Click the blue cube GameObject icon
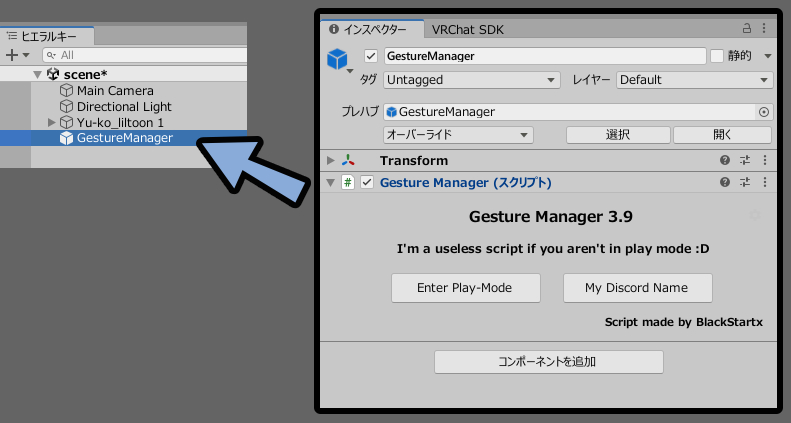 337,59
